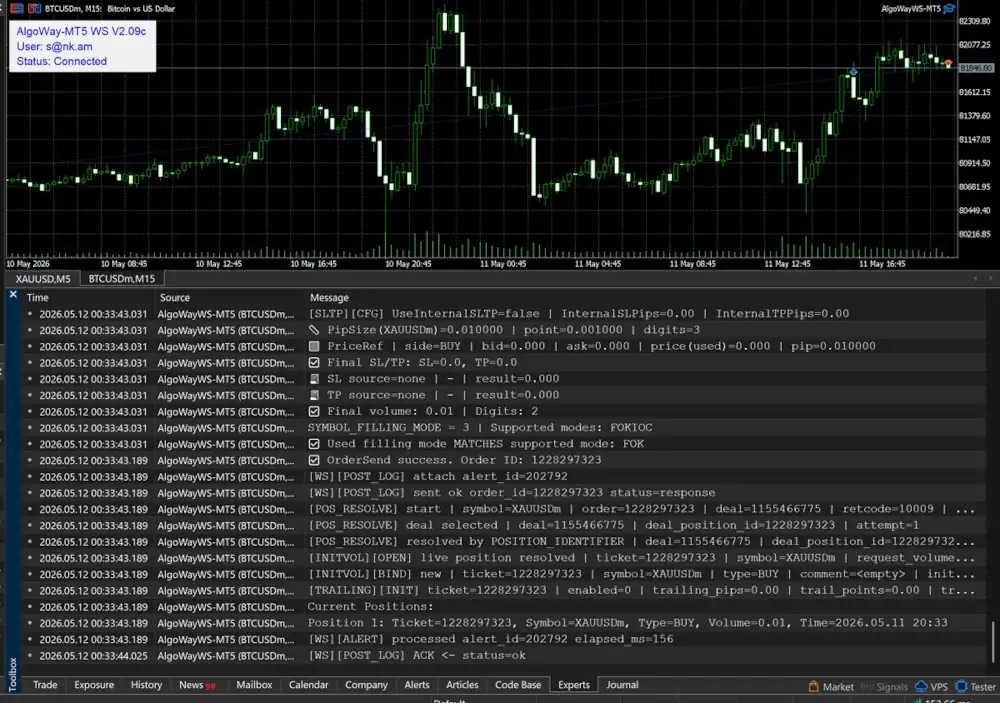Select the PipSize(XAUUSDm) log row
This screenshot has width=1000, height=703.
[504, 330]
